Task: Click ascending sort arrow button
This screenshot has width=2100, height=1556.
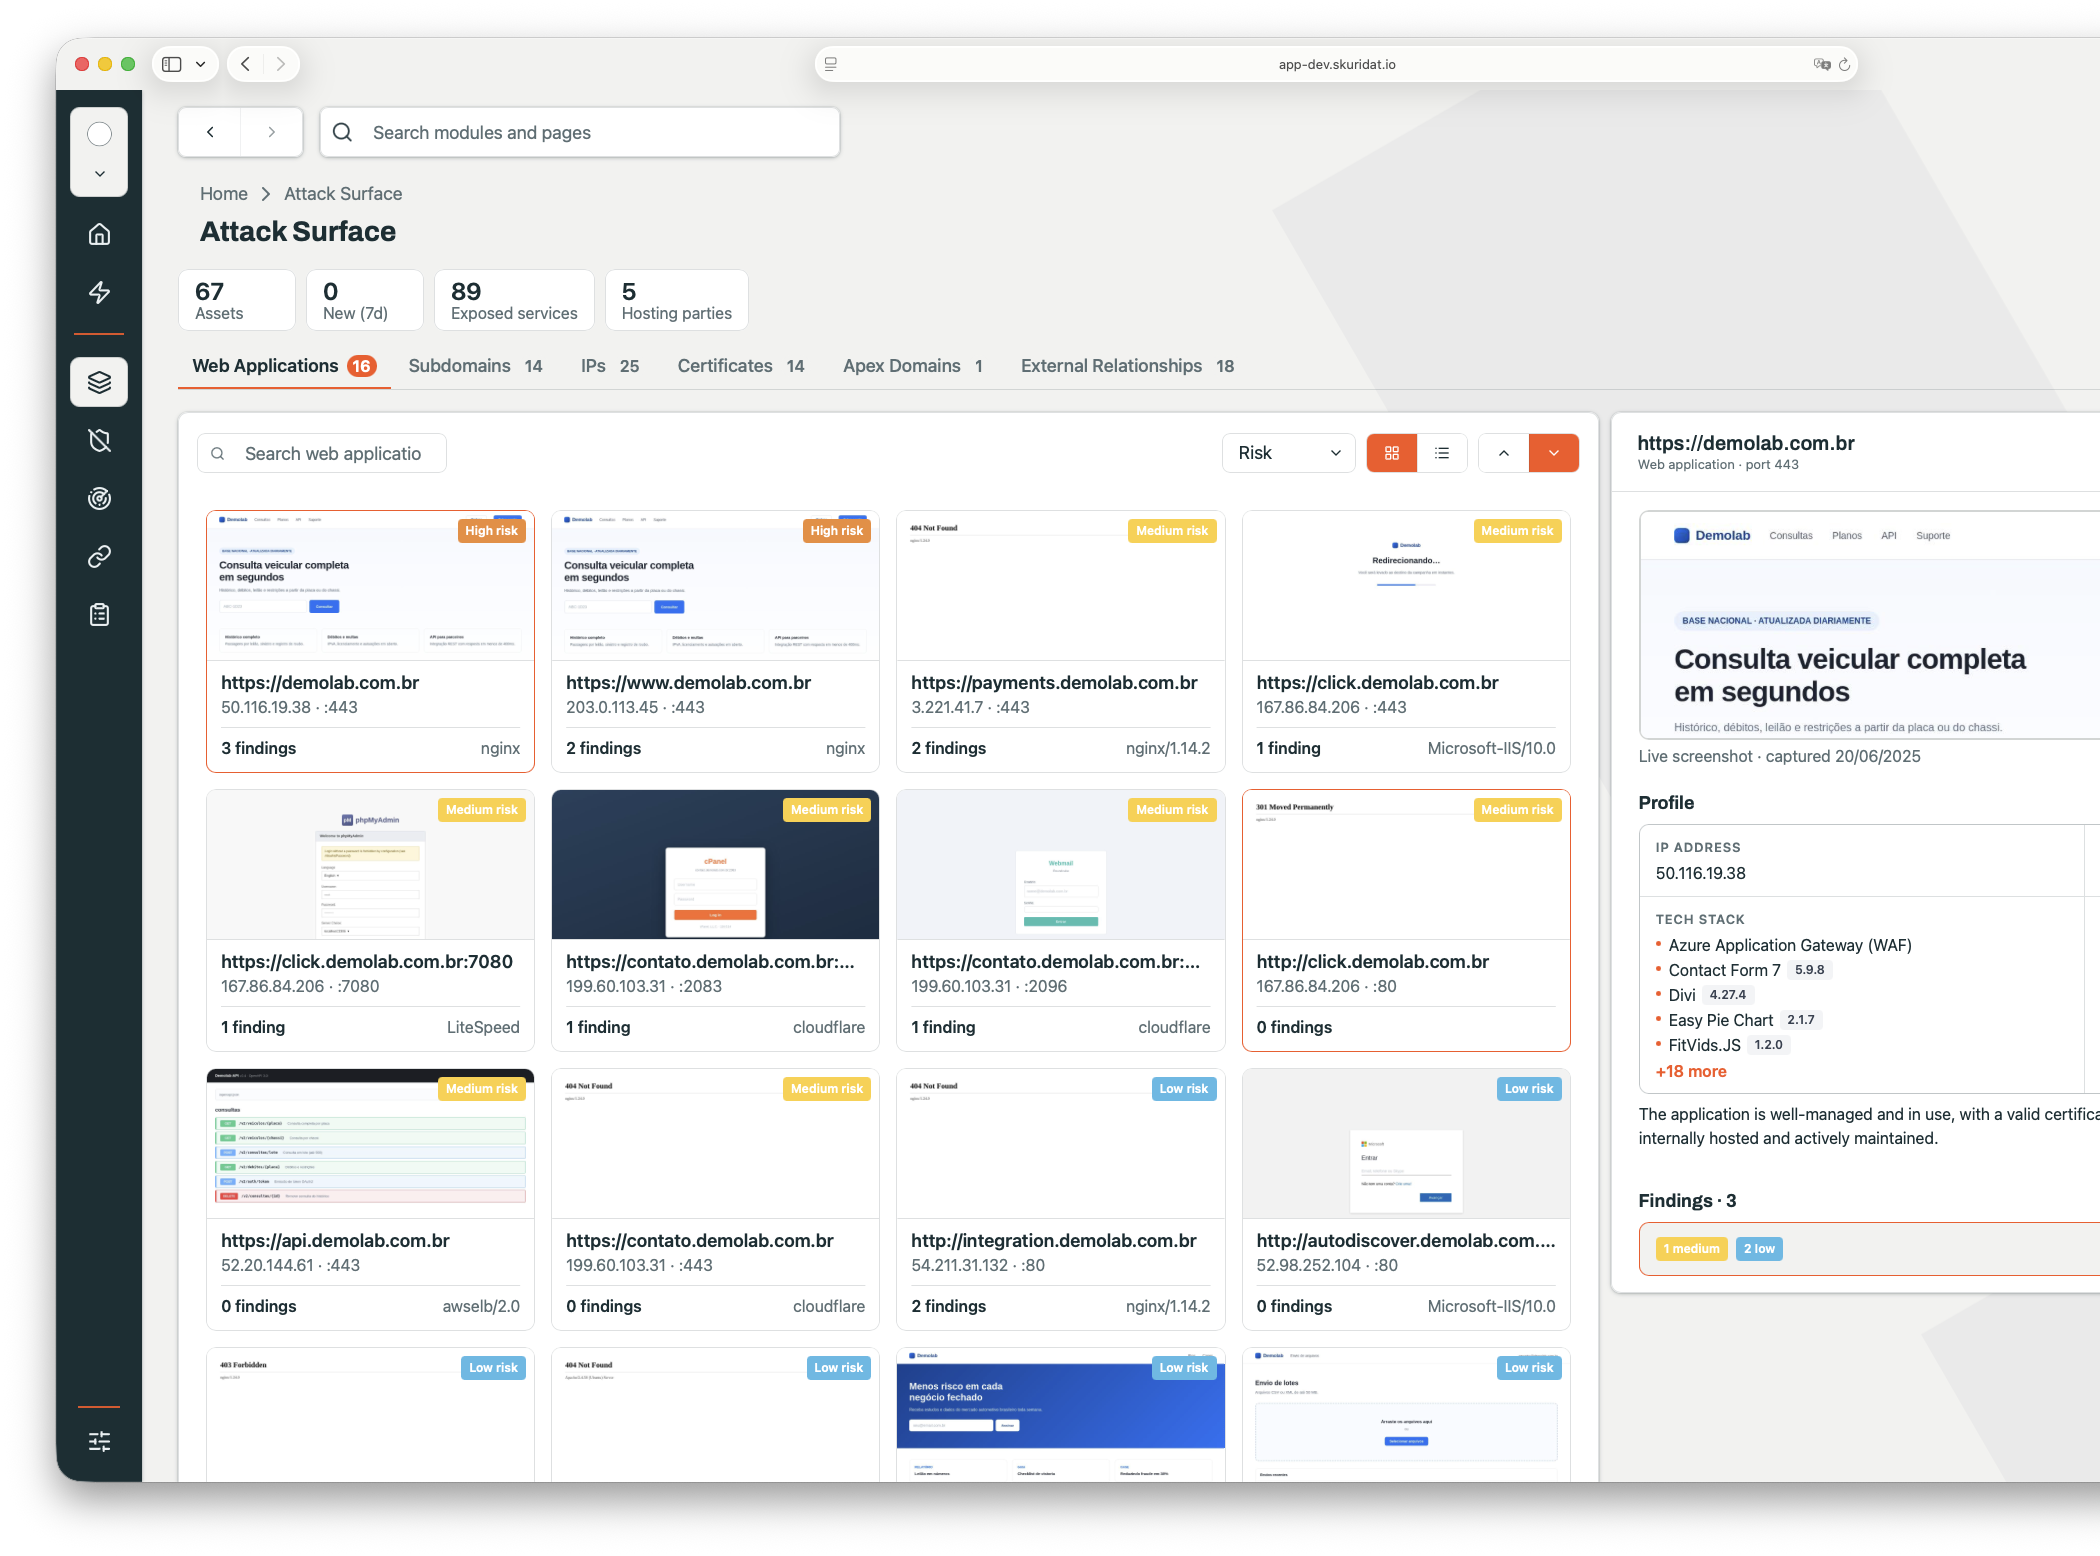Action: [1503, 453]
